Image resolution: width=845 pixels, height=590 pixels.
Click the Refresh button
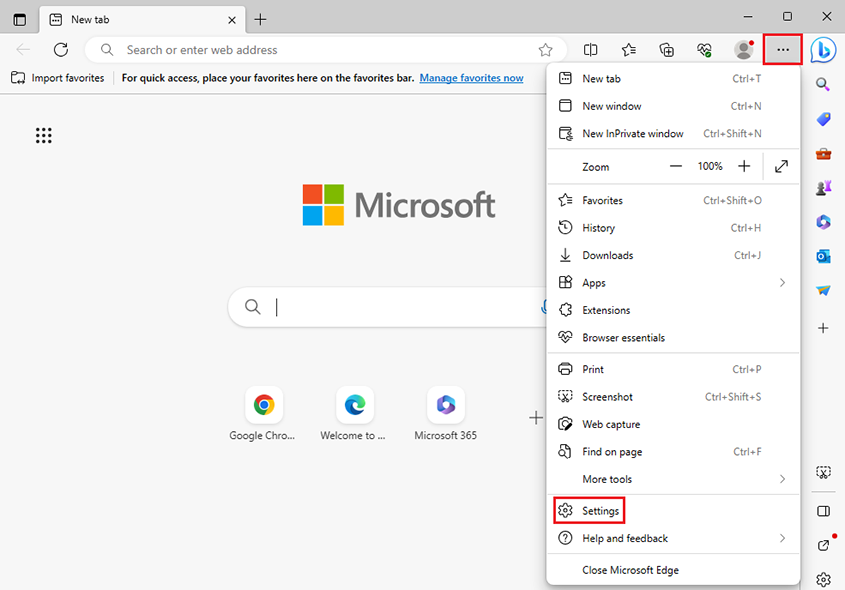[61, 50]
